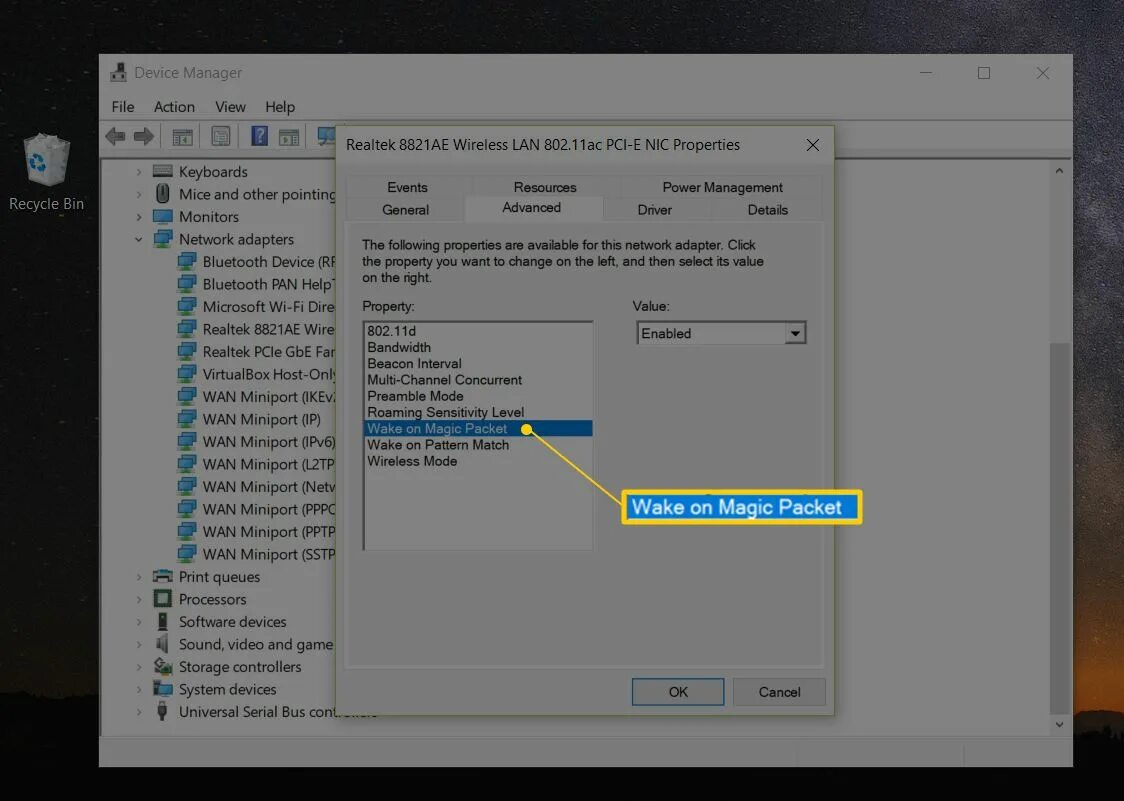Expand the Software devices node chevron

point(138,622)
